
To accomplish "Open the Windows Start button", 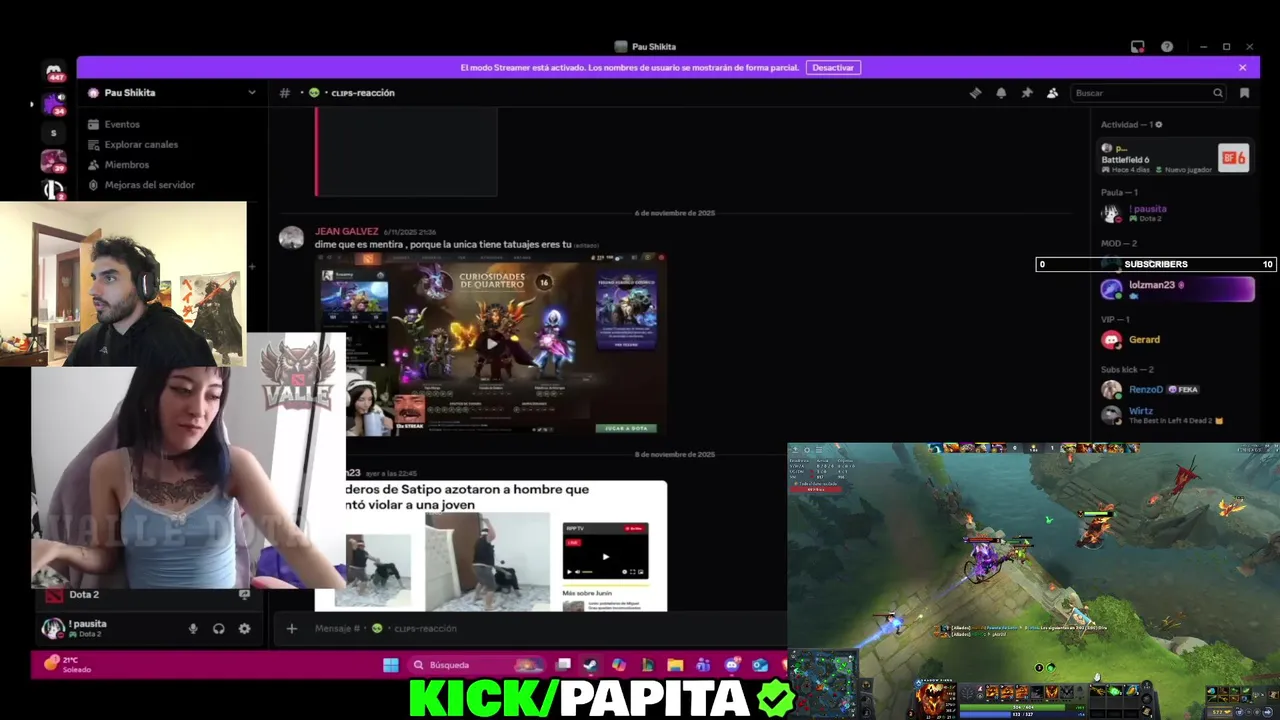I will 391,665.
